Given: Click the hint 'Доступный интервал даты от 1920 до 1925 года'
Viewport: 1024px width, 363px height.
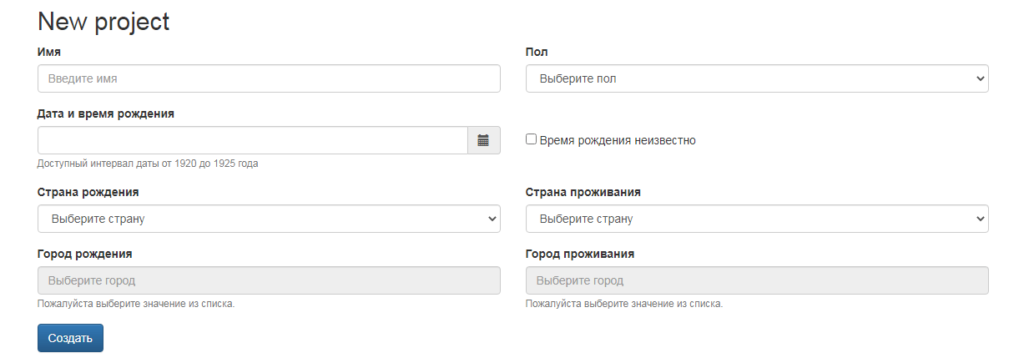Looking at the screenshot, I should pyautogui.click(x=148, y=164).
